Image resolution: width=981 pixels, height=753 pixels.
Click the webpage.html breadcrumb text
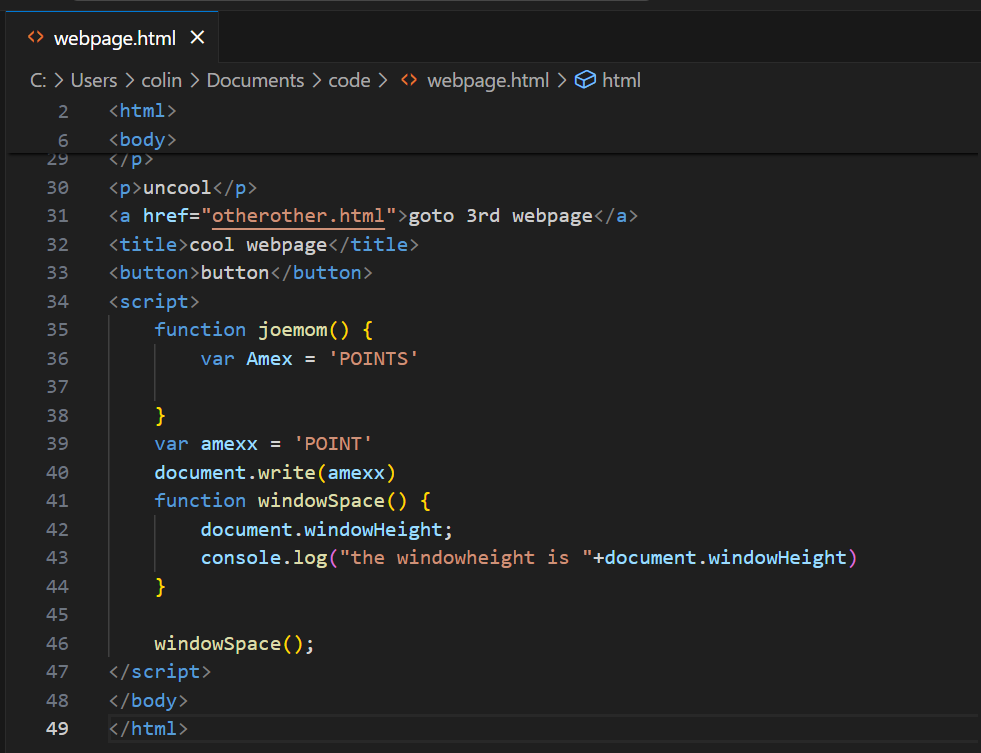(x=488, y=80)
